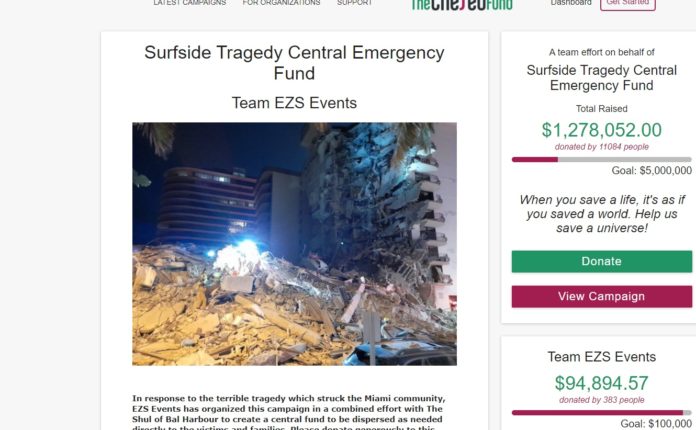The image size is (696, 430).
Task: Click the $5,000,000 goal progress bar
Action: [601, 160]
